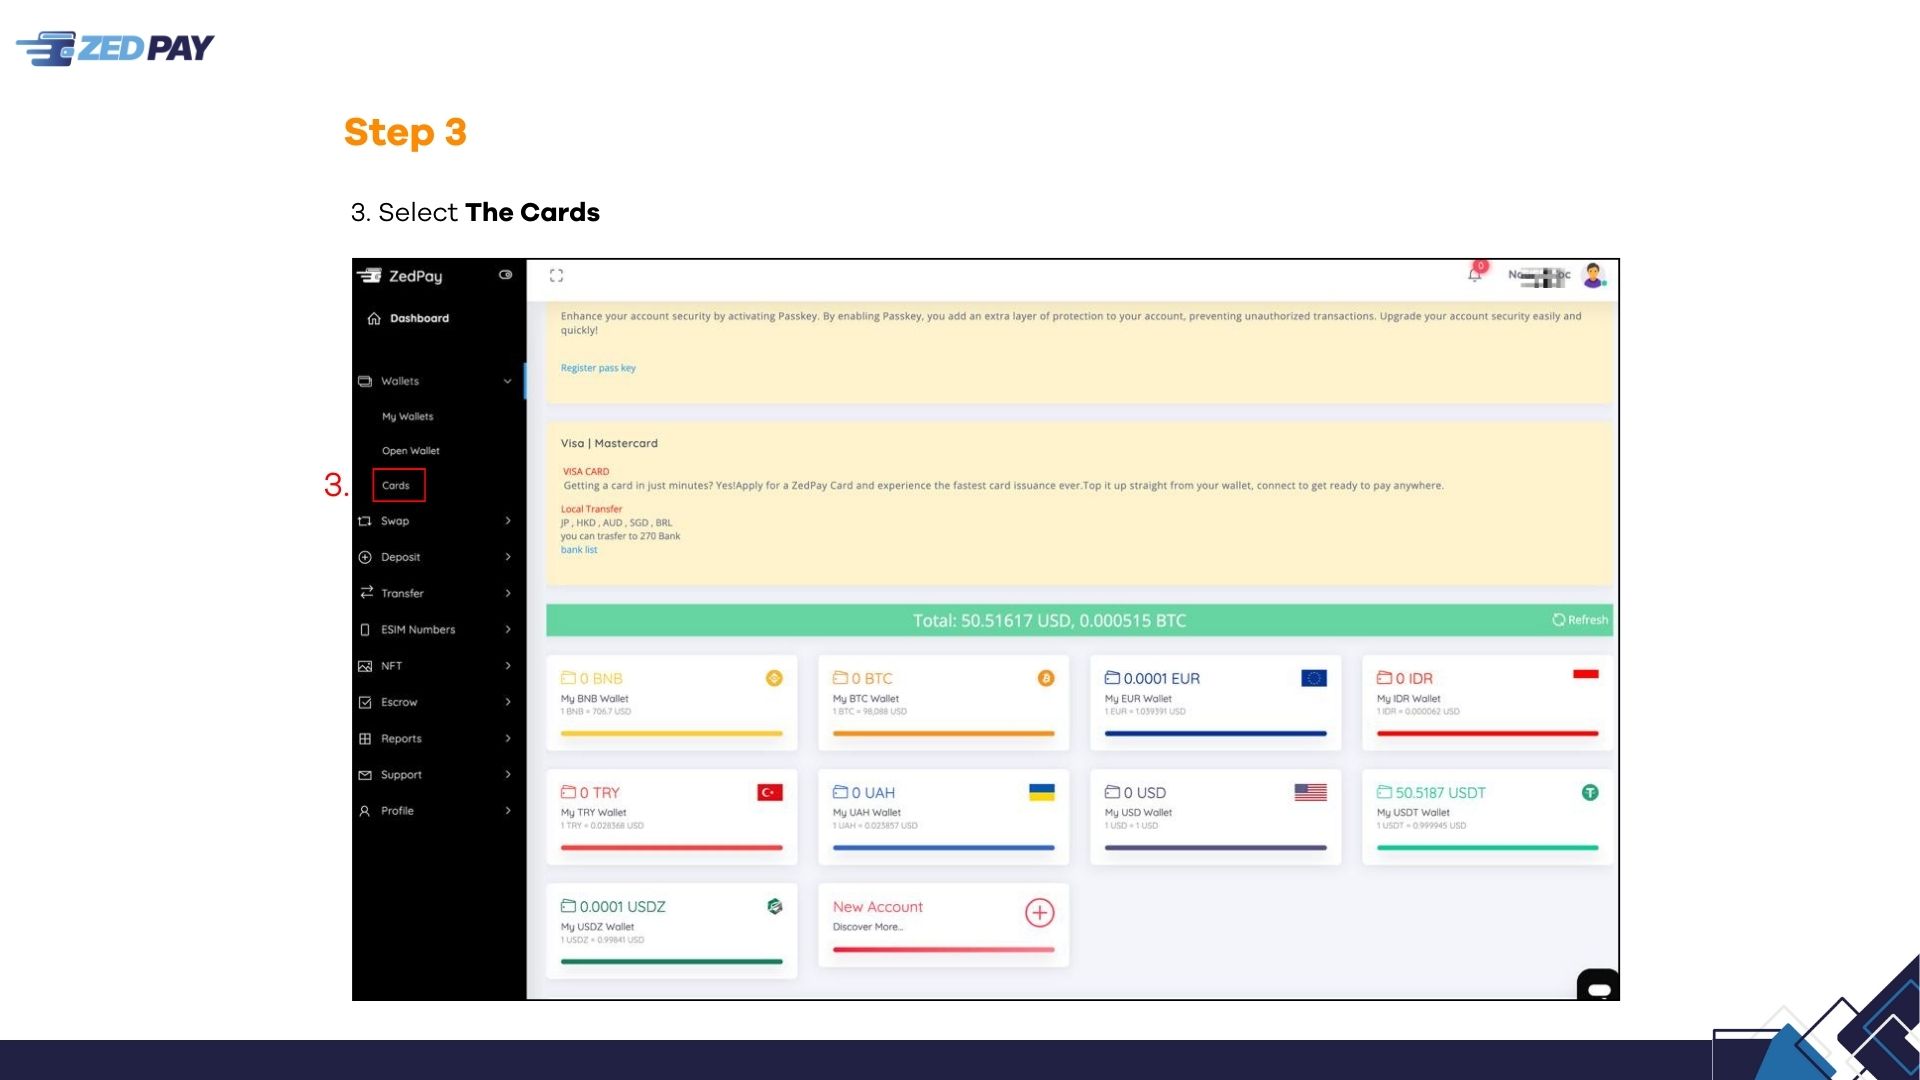The image size is (1920, 1080).
Task: Expand the Reports menu chevron
Action: [x=508, y=739]
